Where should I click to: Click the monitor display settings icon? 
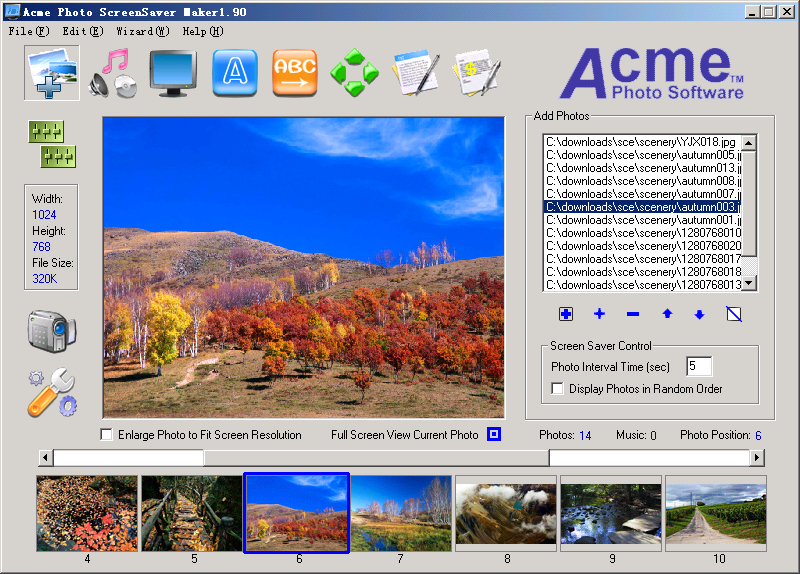pos(173,73)
